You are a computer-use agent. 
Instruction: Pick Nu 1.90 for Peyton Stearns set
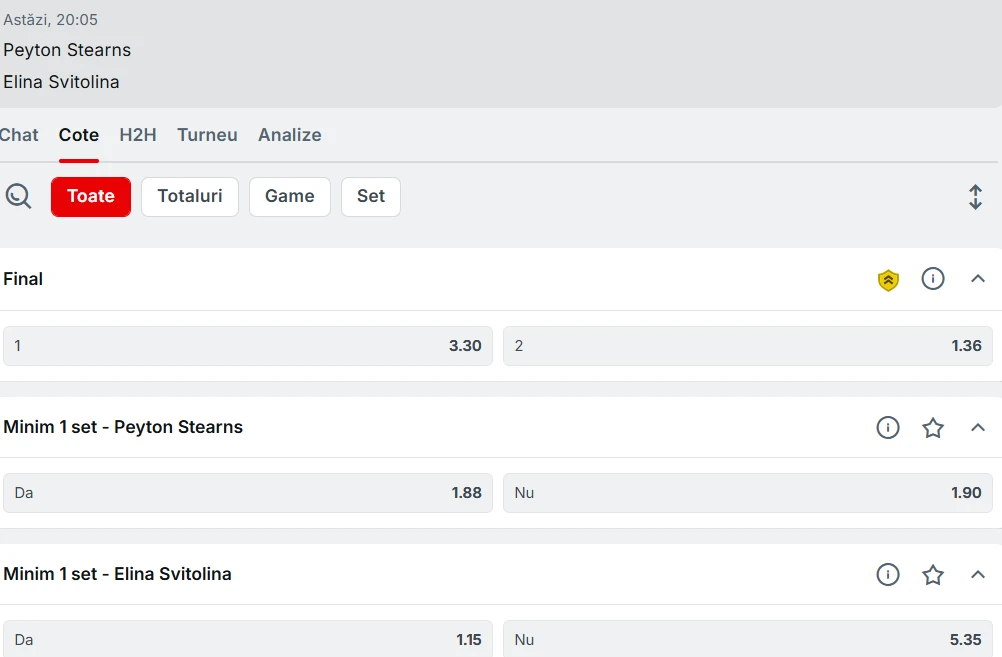[748, 493]
